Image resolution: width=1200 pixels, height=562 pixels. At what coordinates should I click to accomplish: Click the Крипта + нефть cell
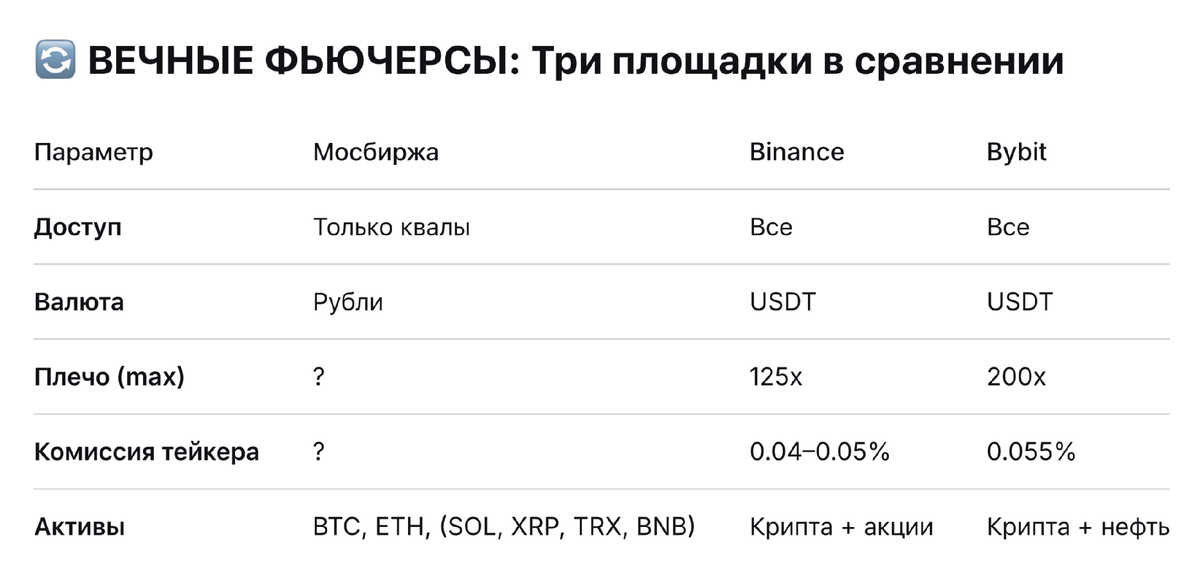tap(1077, 527)
